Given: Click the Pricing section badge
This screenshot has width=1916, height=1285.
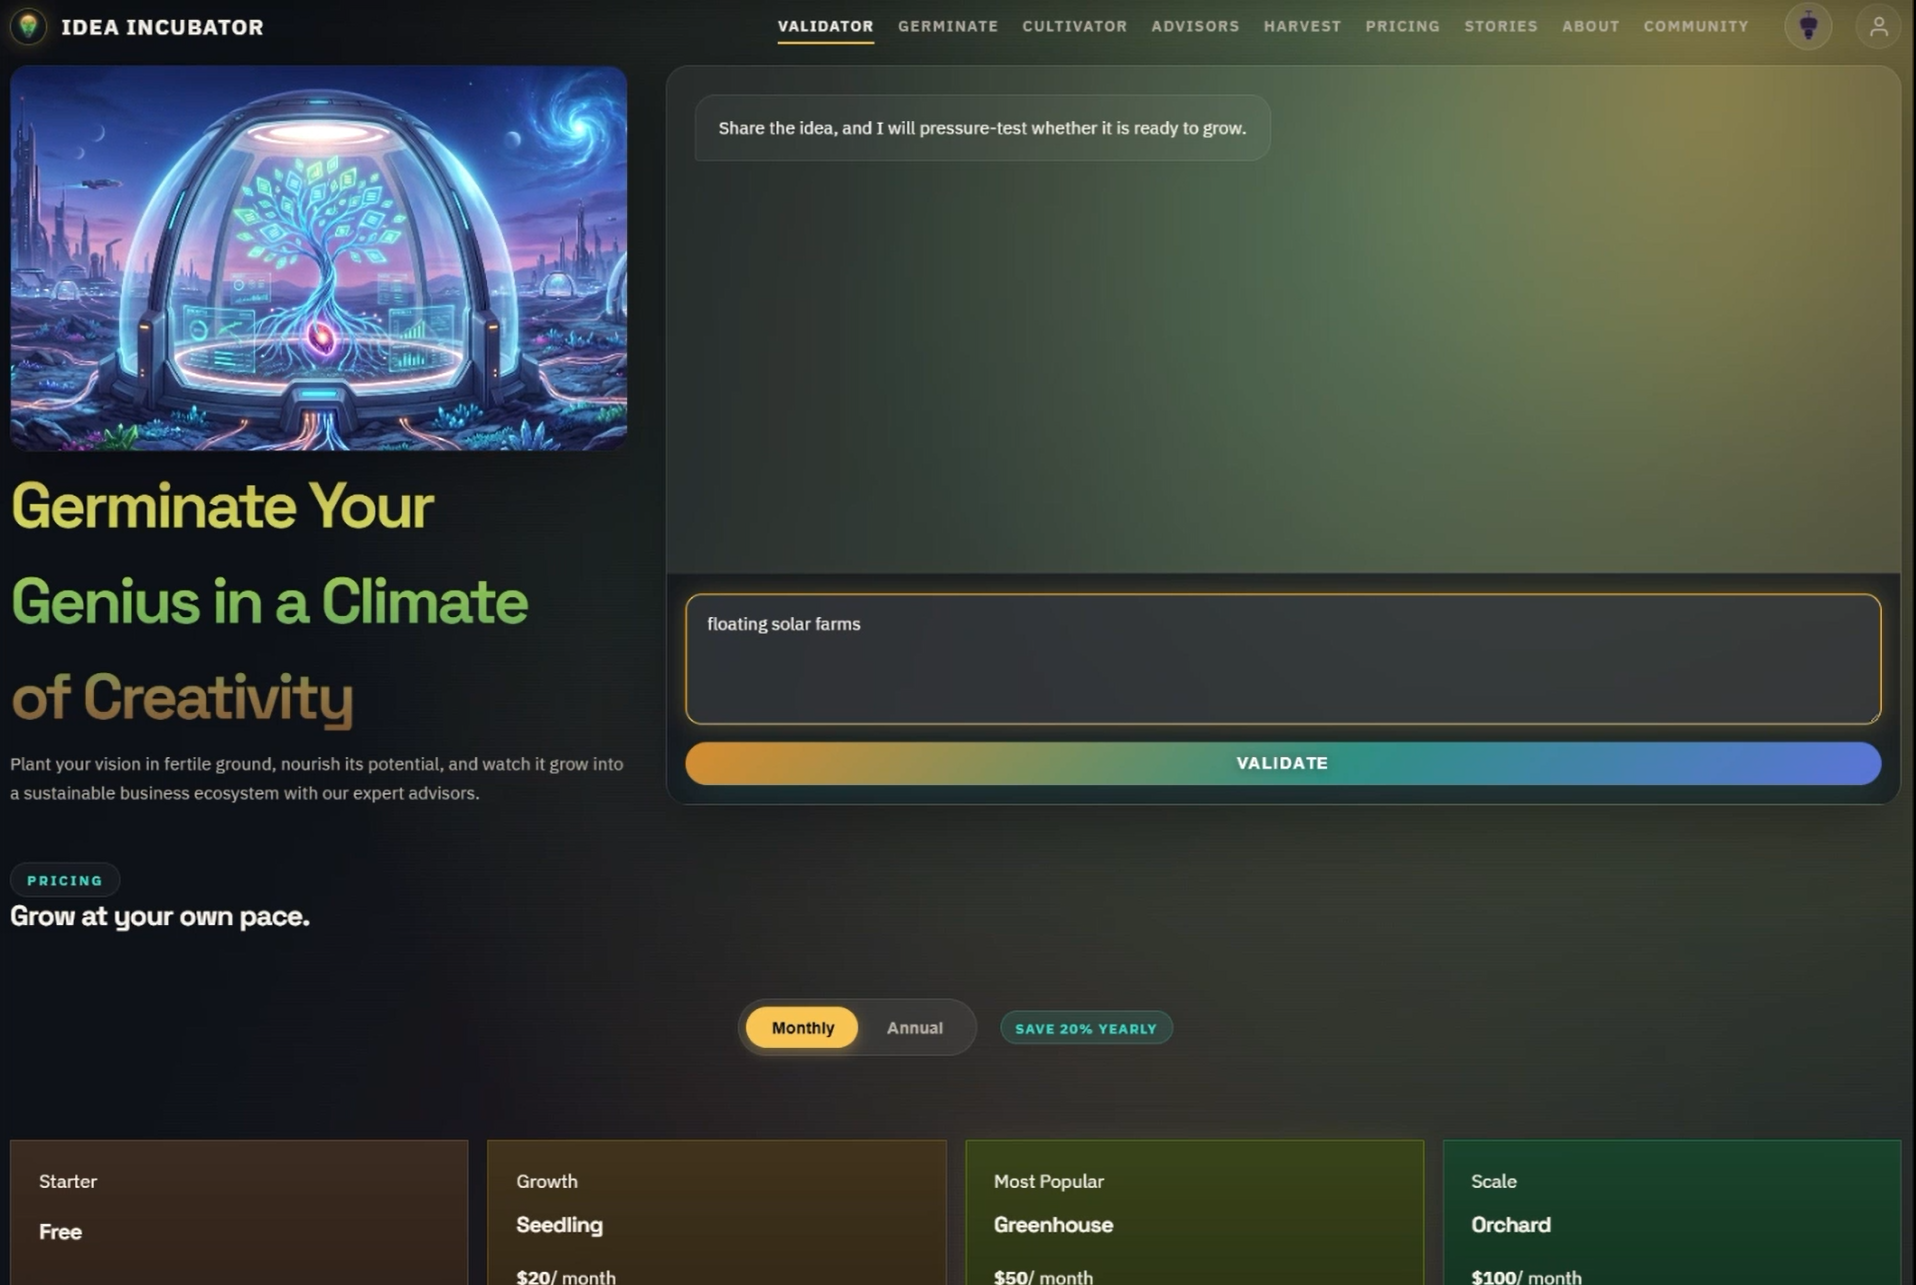Looking at the screenshot, I should [x=65, y=880].
